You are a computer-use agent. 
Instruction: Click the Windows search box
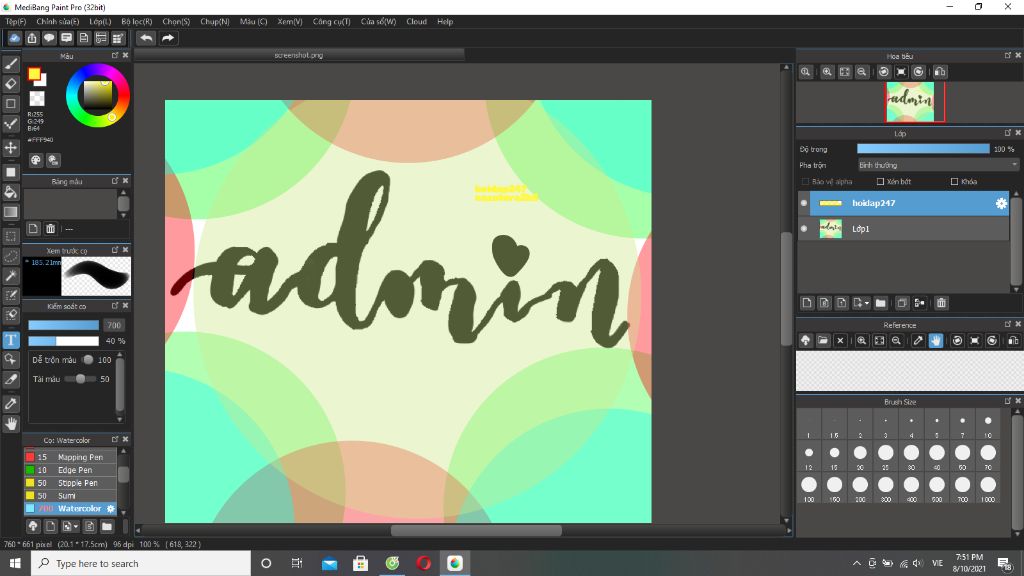[140, 563]
